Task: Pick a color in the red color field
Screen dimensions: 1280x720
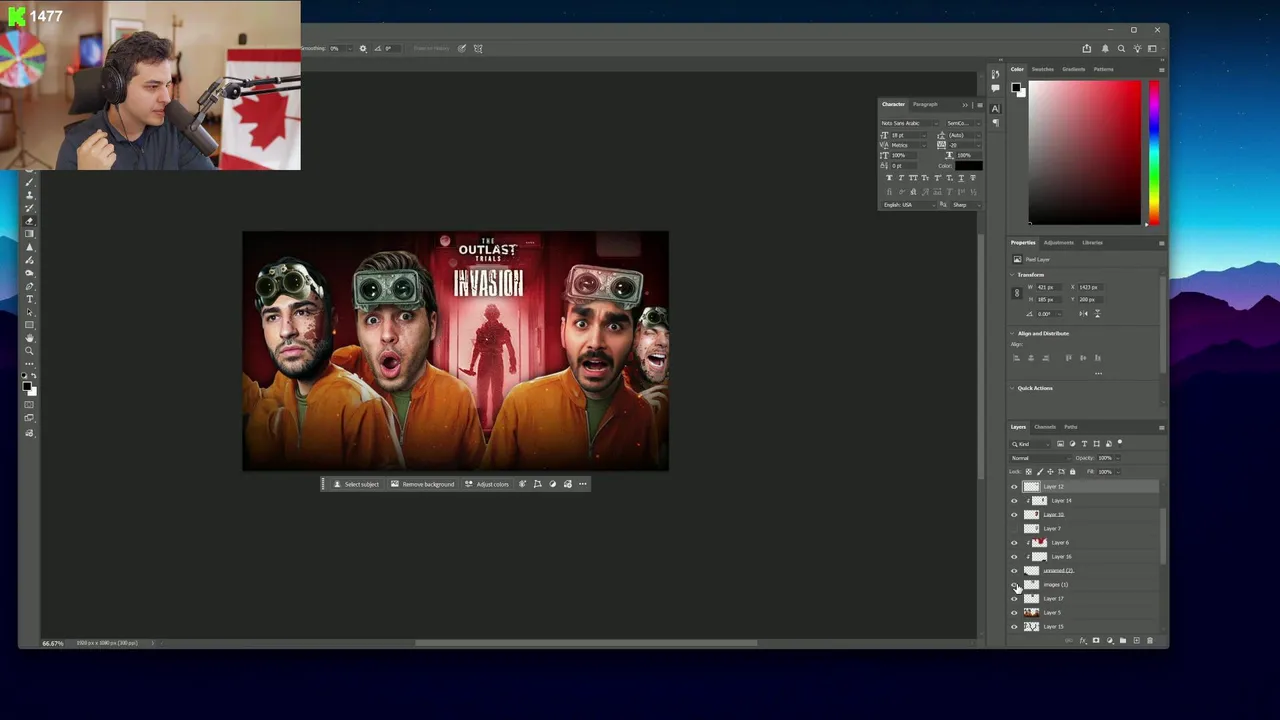Action: coord(1085,152)
